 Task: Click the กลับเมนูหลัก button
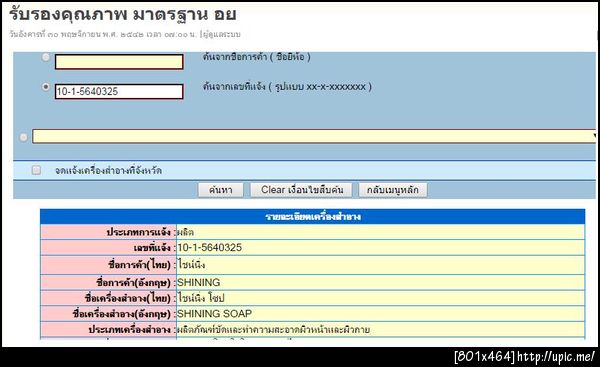point(393,190)
